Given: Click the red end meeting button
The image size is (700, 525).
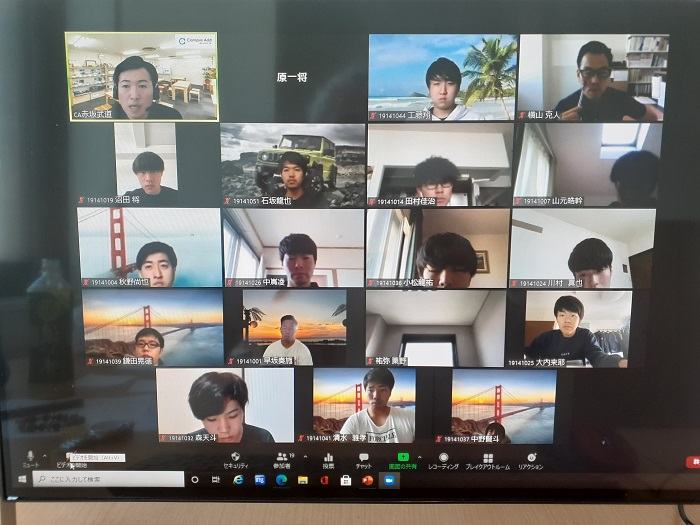Looking at the screenshot, I should 693,462.
